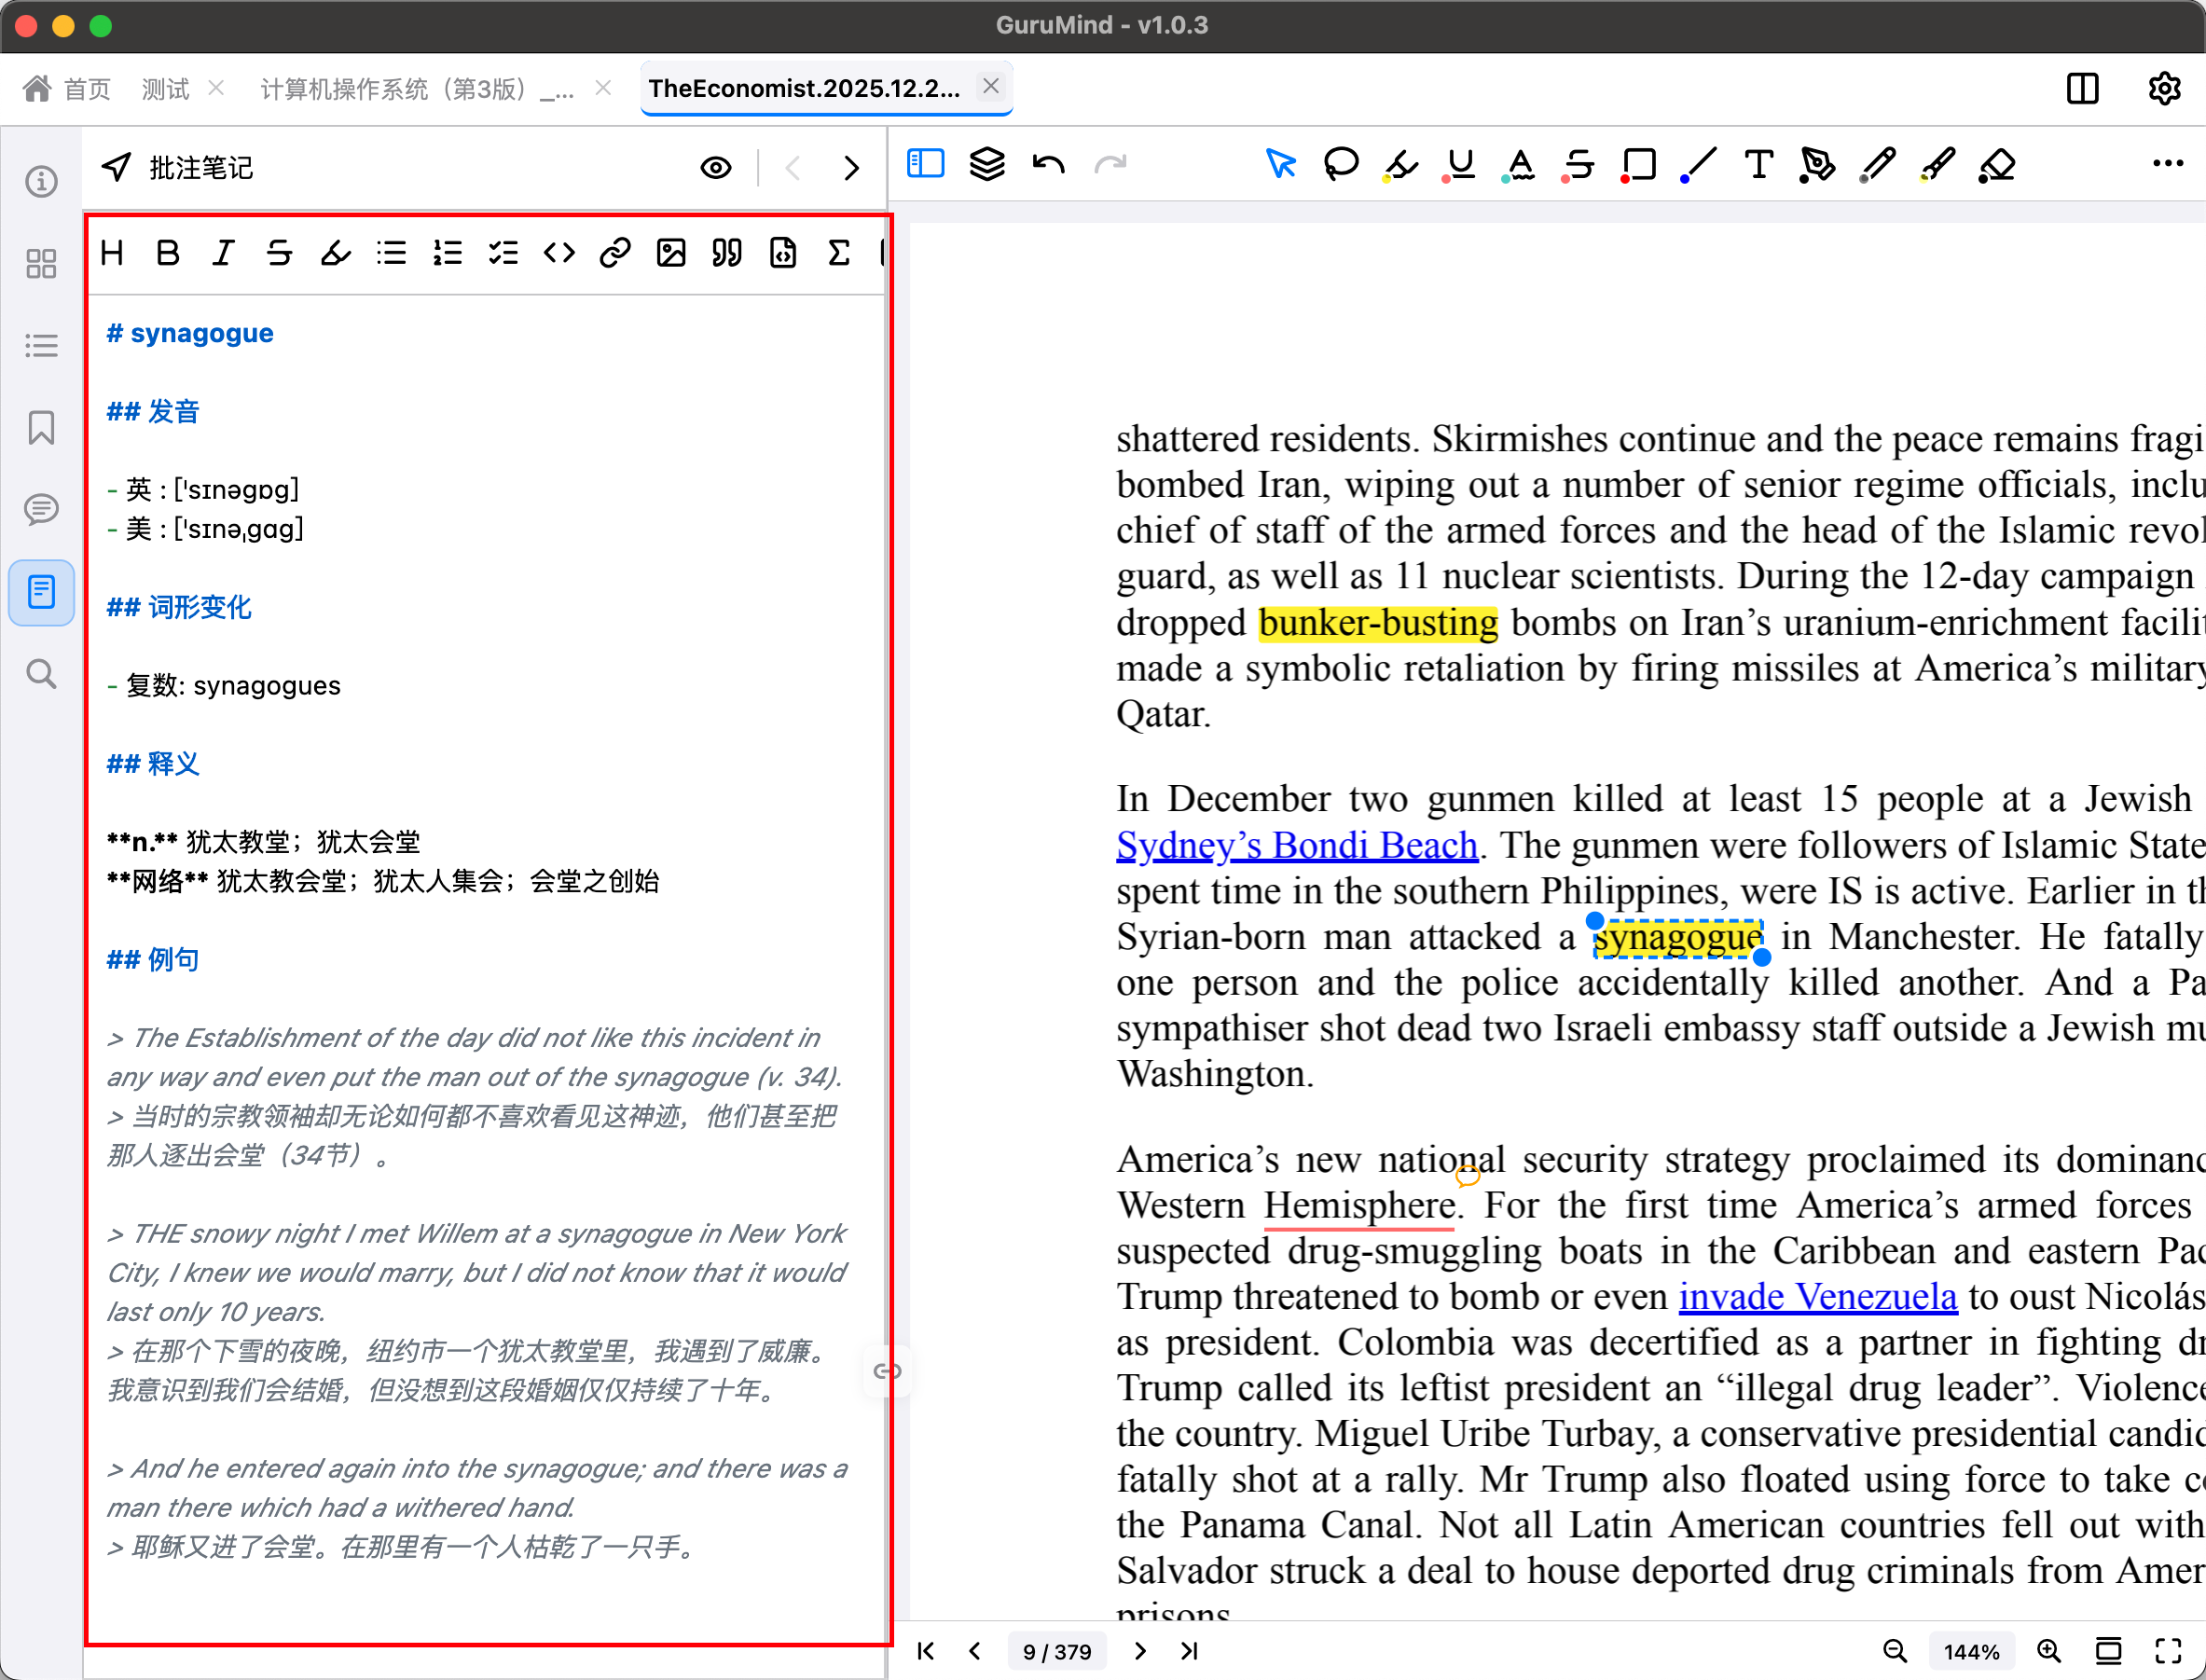Toggle PDF left sidebar panel
The height and width of the screenshot is (1680, 2206).
[925, 163]
